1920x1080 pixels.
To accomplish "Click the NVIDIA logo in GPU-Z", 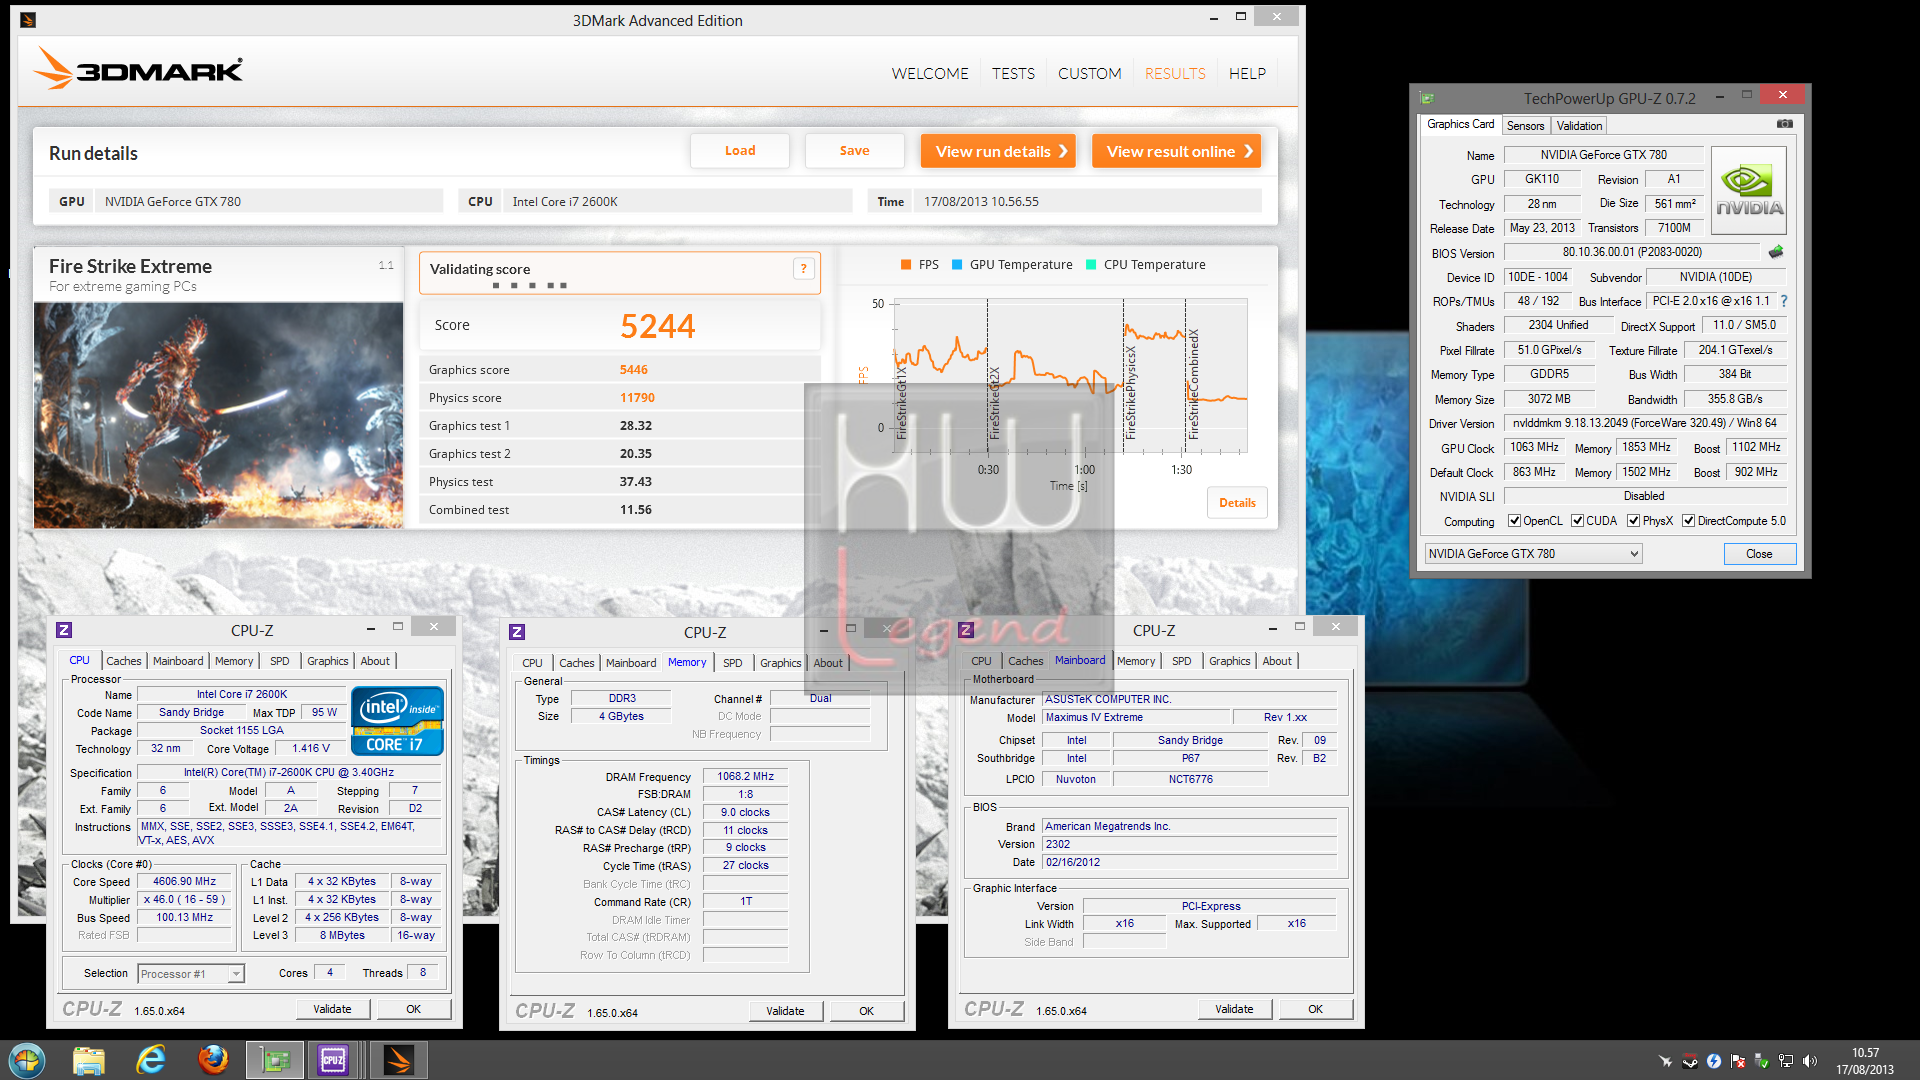I will pos(1749,191).
